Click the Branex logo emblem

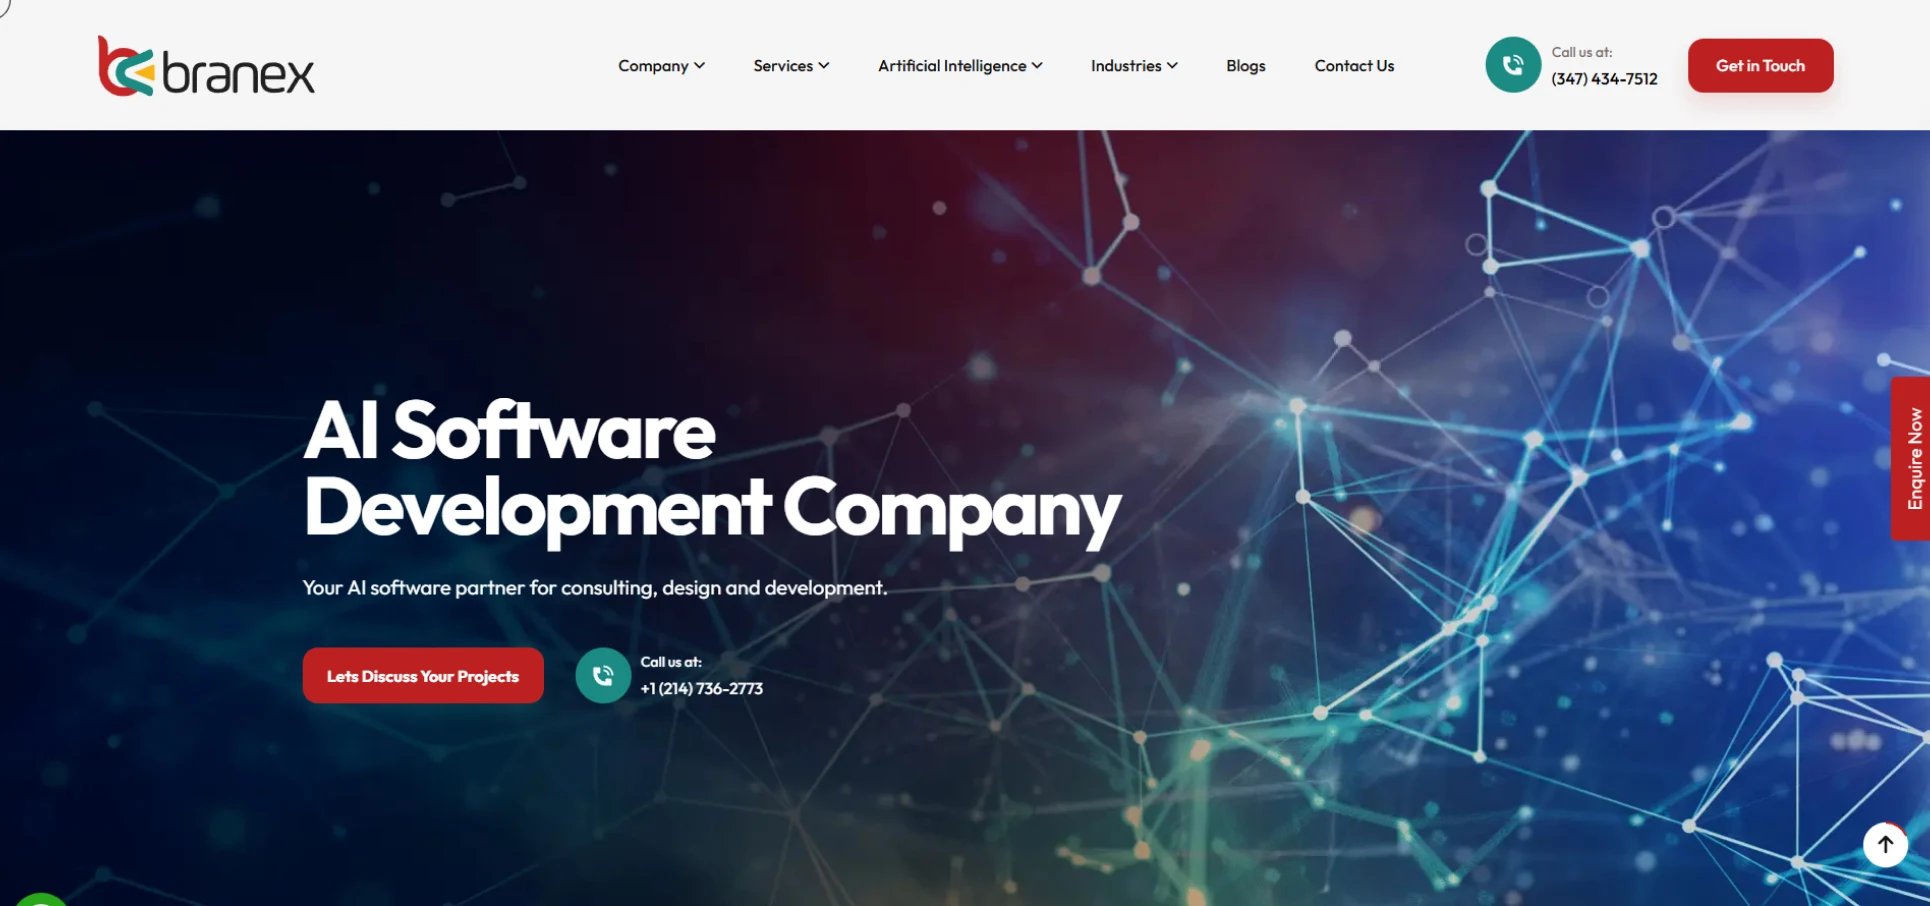tap(125, 67)
